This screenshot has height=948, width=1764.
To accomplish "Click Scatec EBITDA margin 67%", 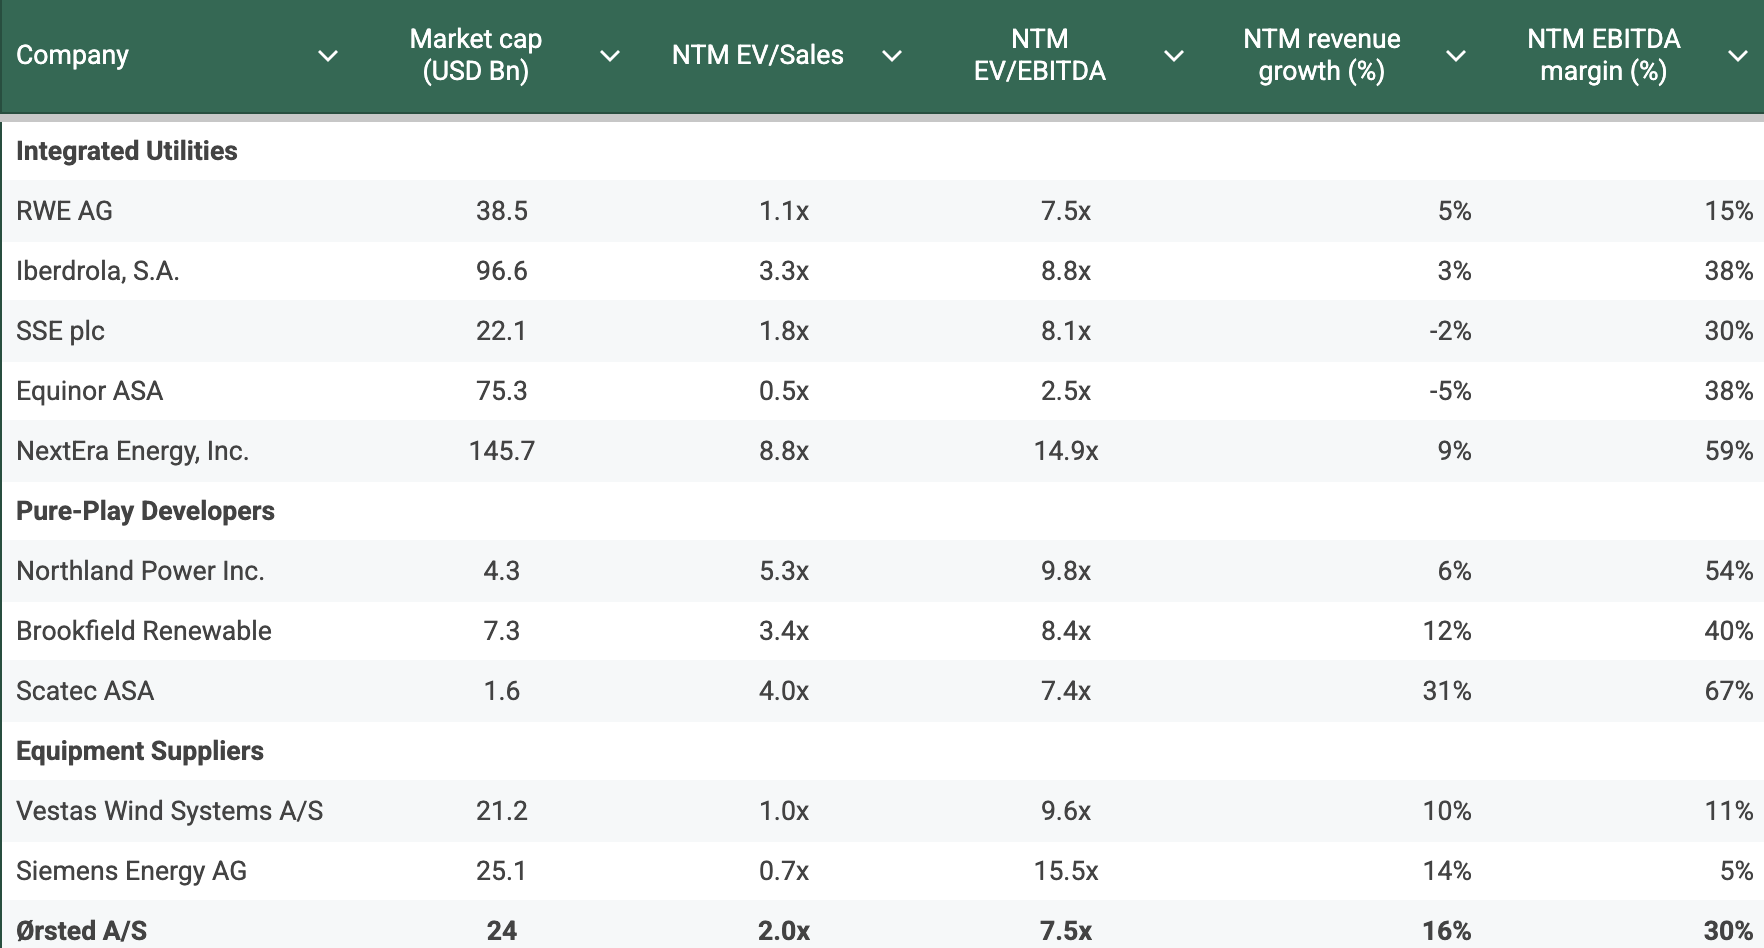I will [x=1729, y=691].
